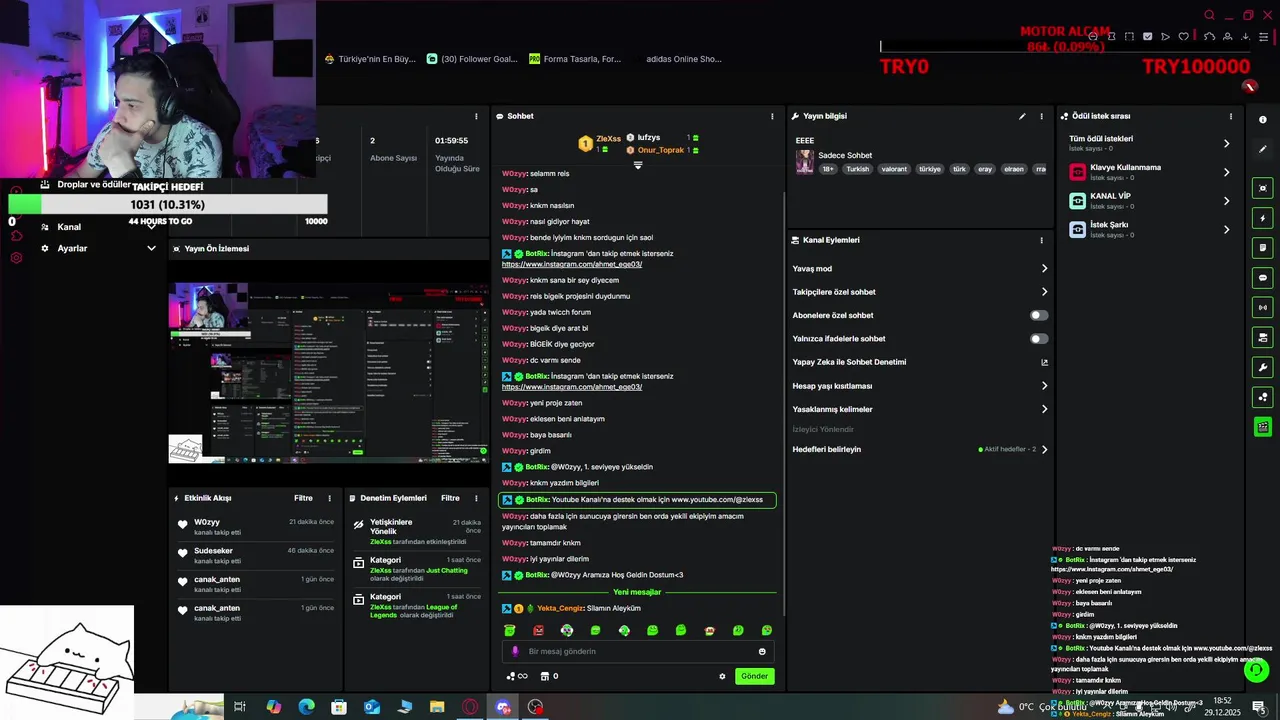Send chat message with Gönder button
The height and width of the screenshot is (720, 1280).
(755, 676)
